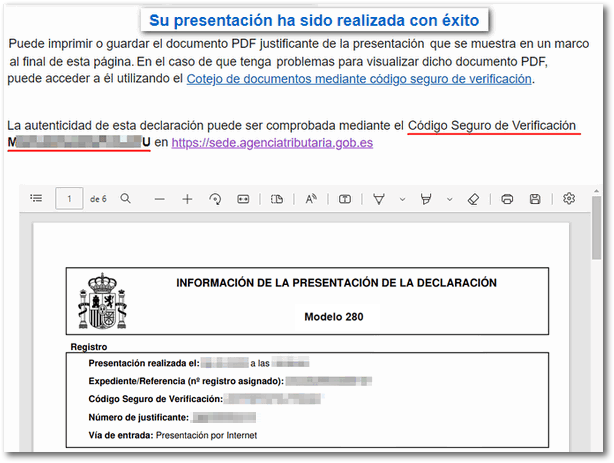
Task: Open the PDF search magnifier
Action: [126, 199]
